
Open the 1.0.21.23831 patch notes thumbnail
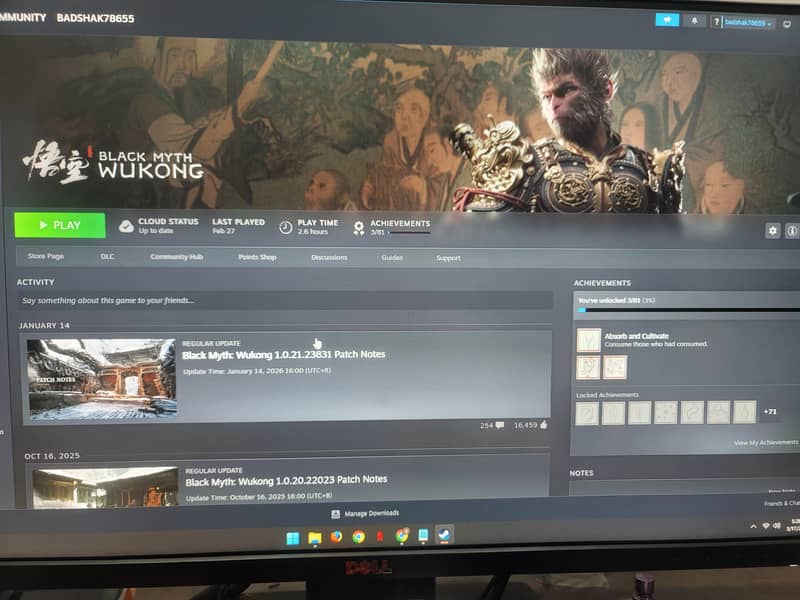(x=102, y=379)
